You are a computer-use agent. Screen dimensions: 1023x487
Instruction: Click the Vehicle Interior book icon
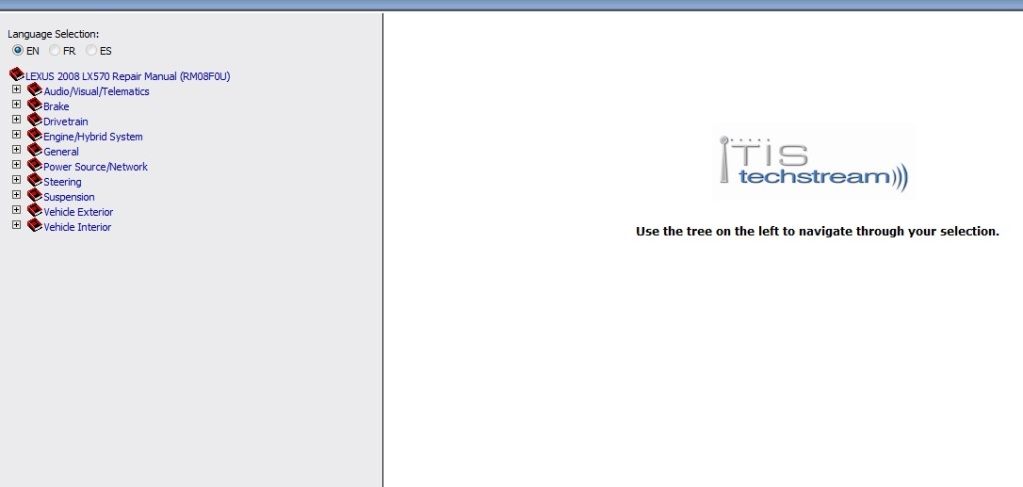pyautogui.click(x=35, y=225)
